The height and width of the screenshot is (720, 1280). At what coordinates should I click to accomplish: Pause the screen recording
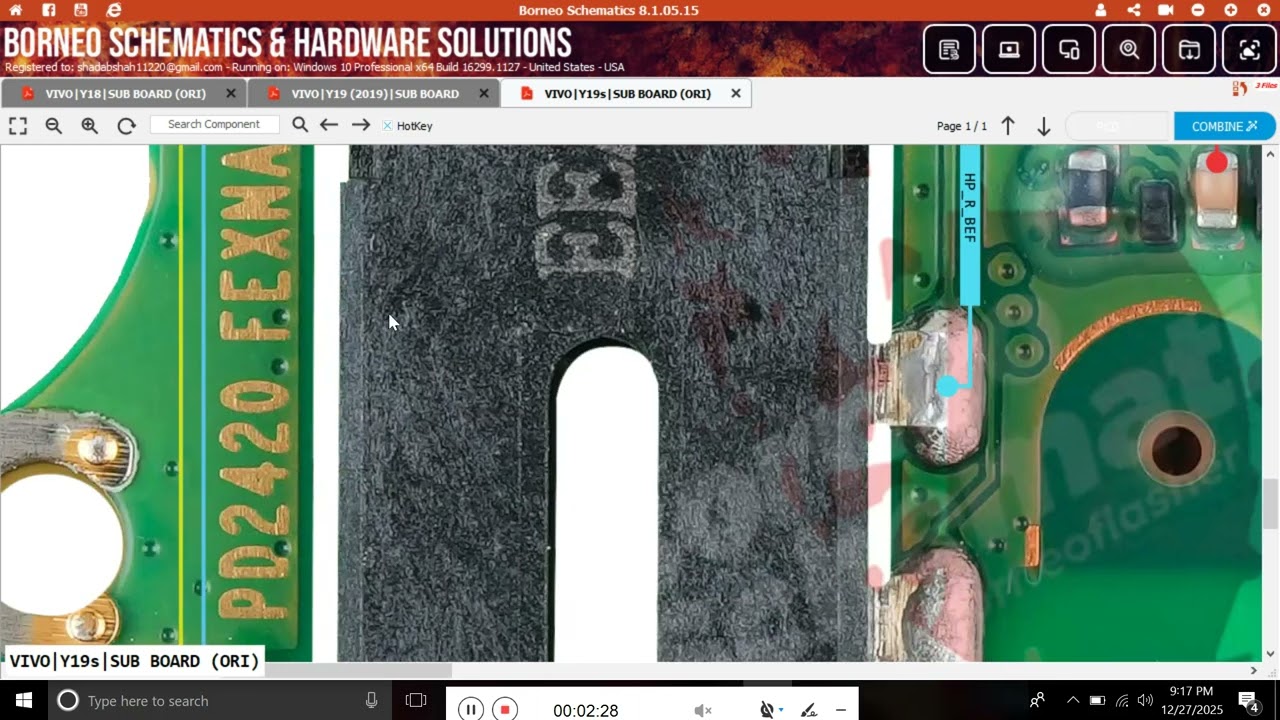(470, 710)
